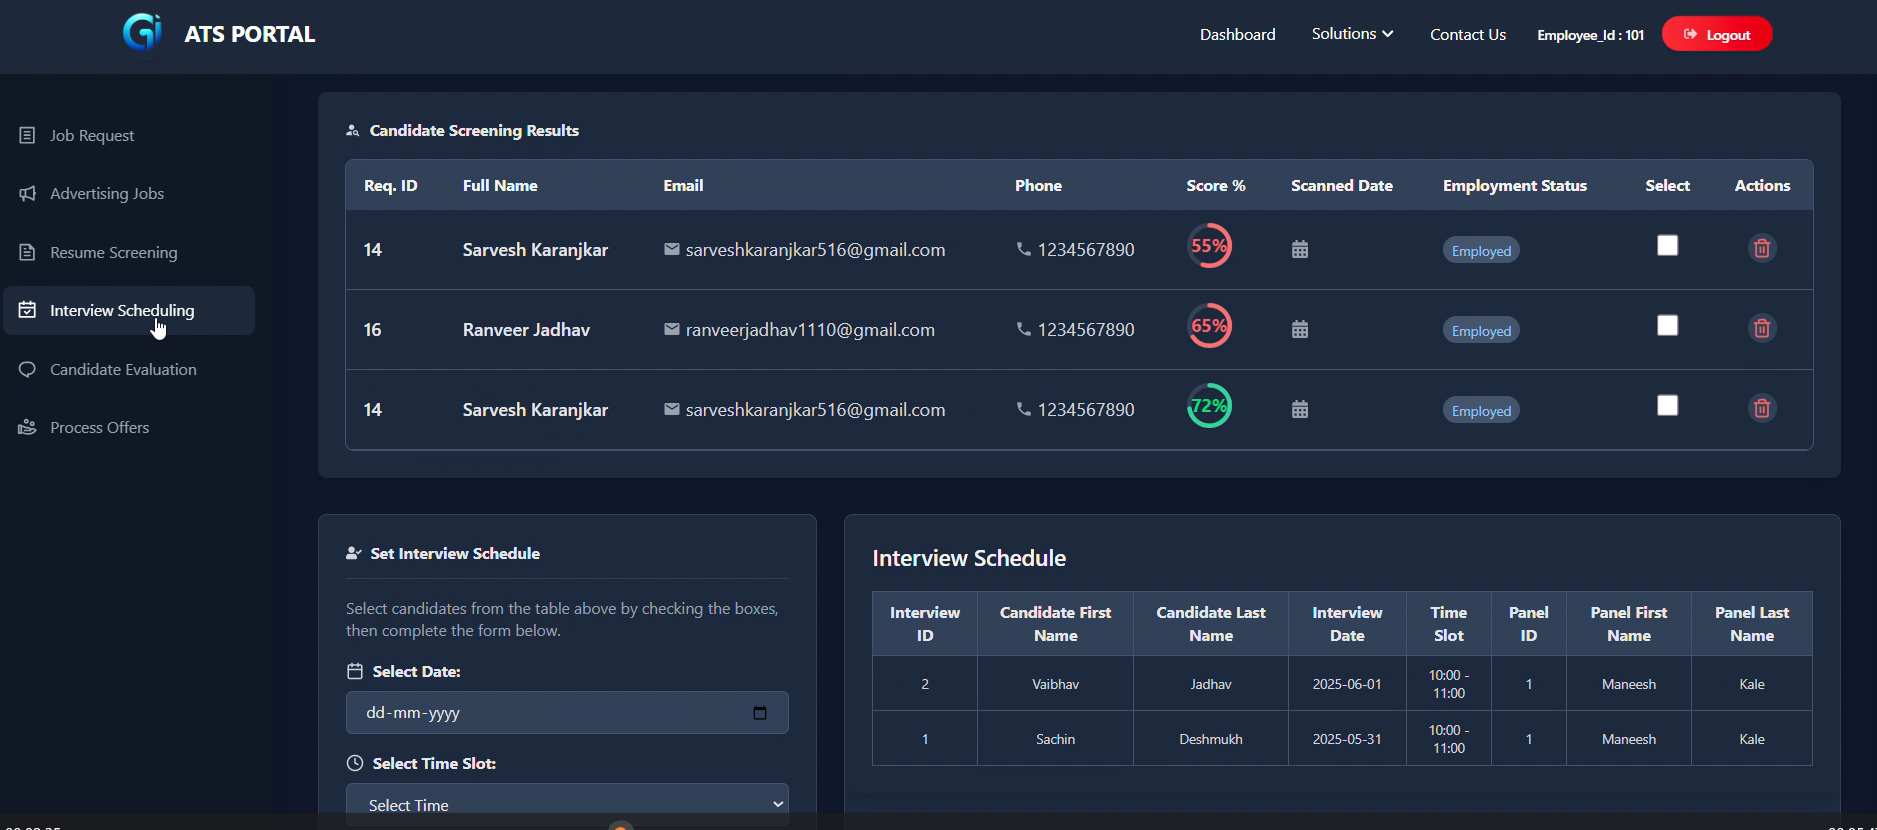The image size is (1877, 830).
Task: Expand the Solutions dropdown menu
Action: coord(1352,34)
